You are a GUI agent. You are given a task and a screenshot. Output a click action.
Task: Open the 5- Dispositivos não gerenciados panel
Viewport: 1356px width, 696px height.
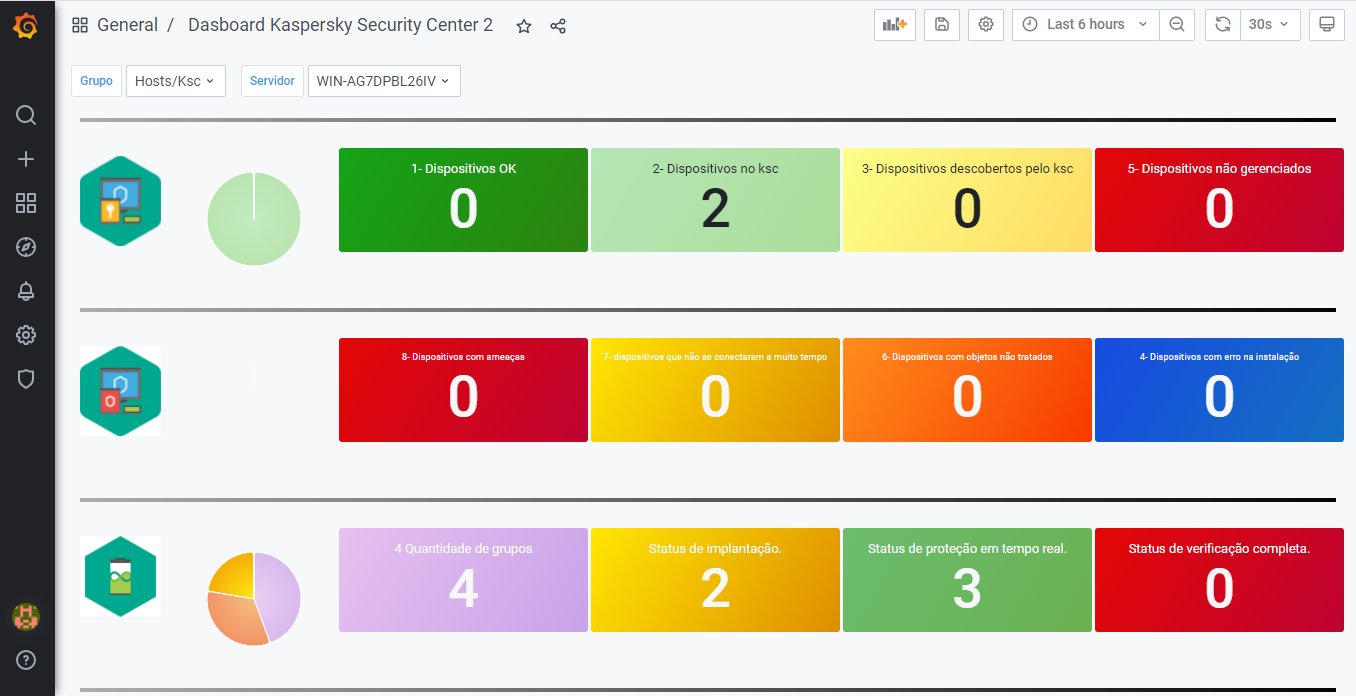coord(1219,200)
